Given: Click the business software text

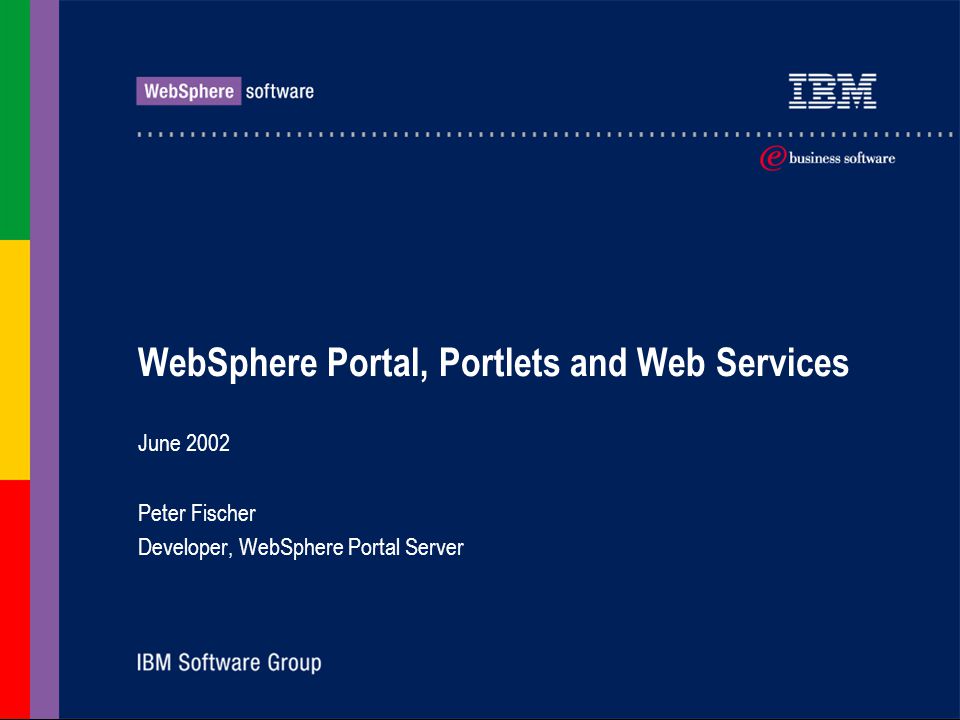Looking at the screenshot, I should (842, 158).
